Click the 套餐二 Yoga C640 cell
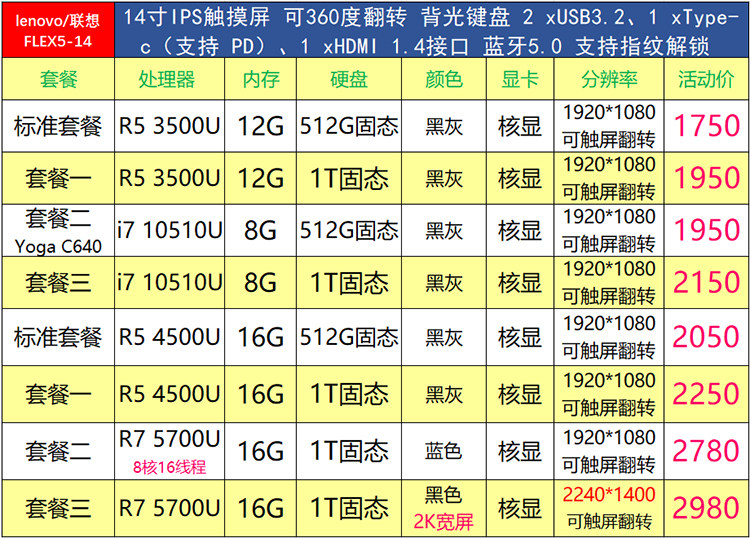750x538 pixels. click(58, 231)
